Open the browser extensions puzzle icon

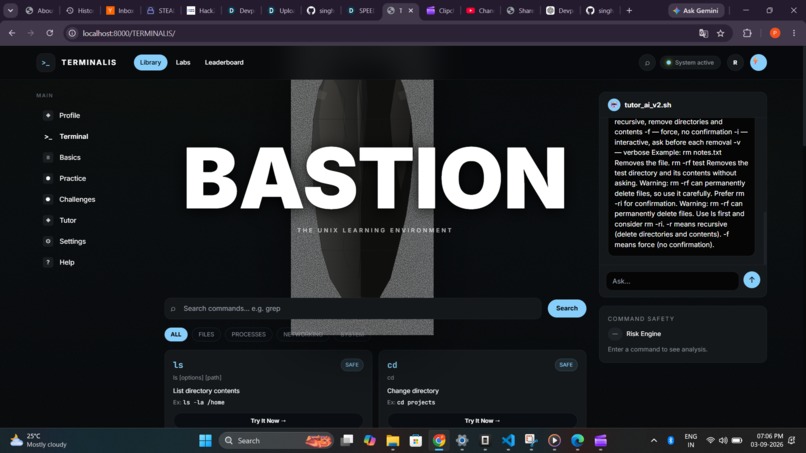747,33
